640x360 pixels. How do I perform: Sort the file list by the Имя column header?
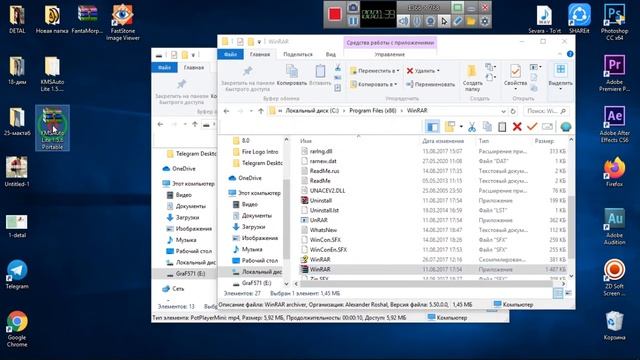(306, 141)
